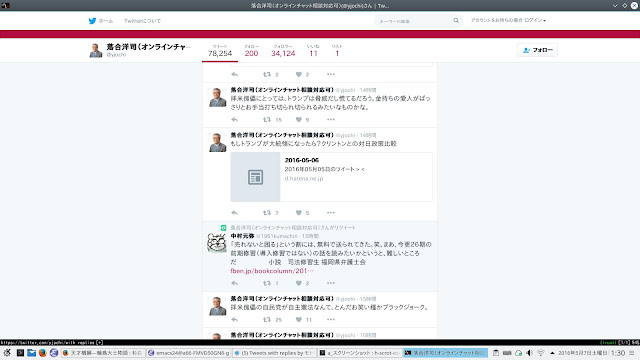Click the magnifier icon in the search box
The width and height of the screenshot is (640, 360).
(456, 20)
